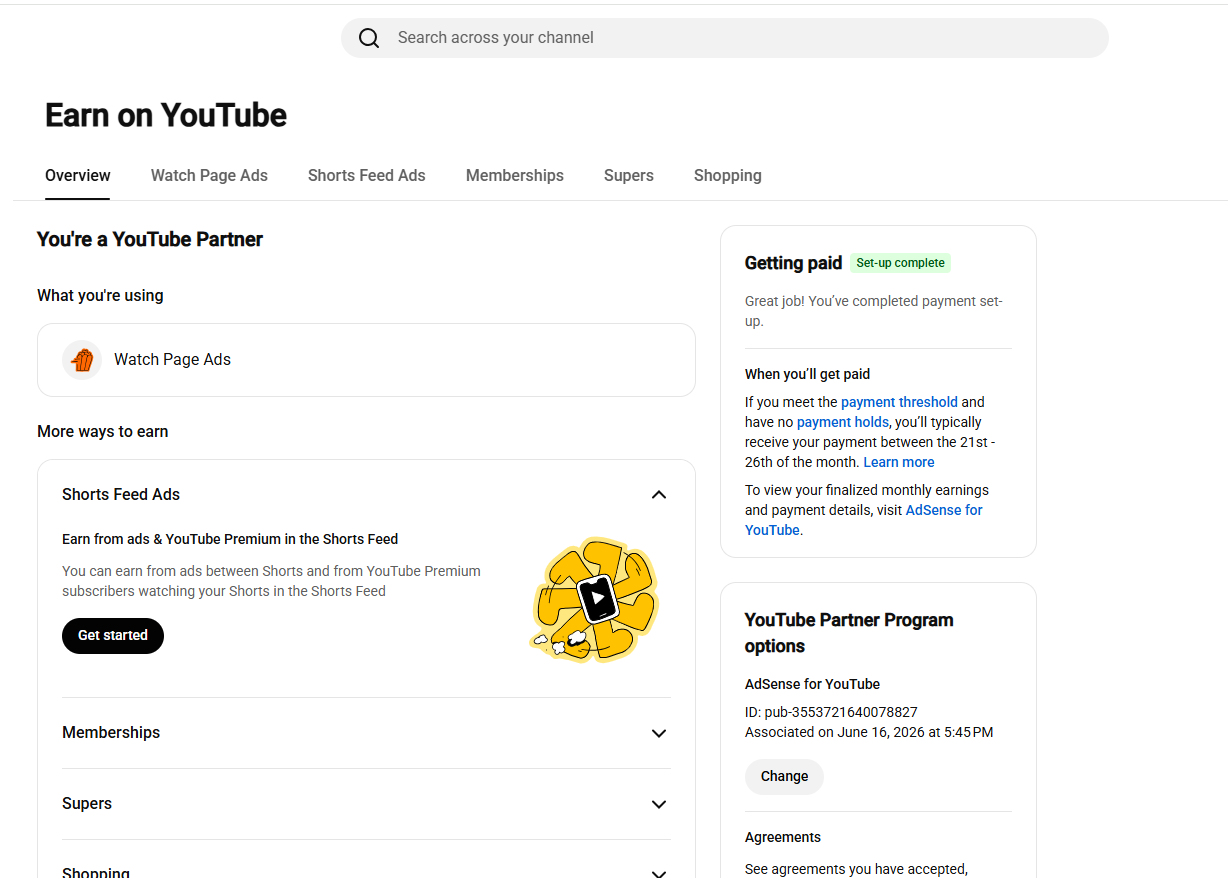This screenshot has width=1228, height=878.
Task: Click the When you'll get paid subheading
Action: tap(807, 374)
